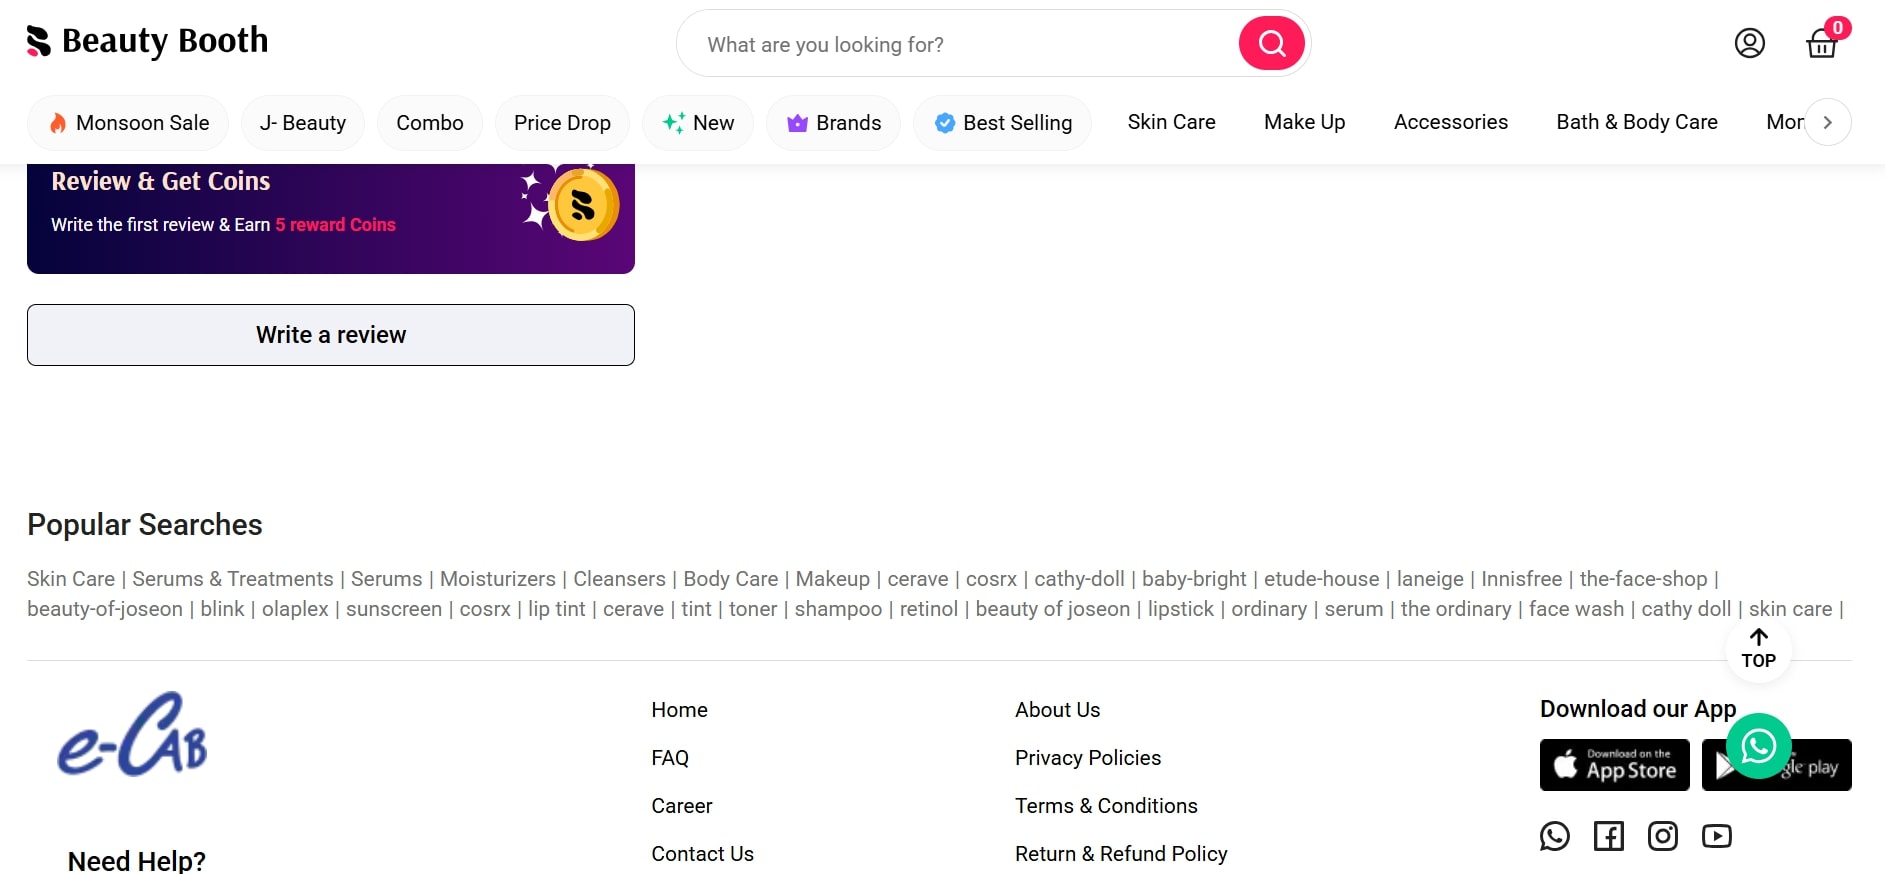Image resolution: width=1885 pixels, height=874 pixels.
Task: Click the WhatsApp outline icon in footer
Action: (1554, 836)
